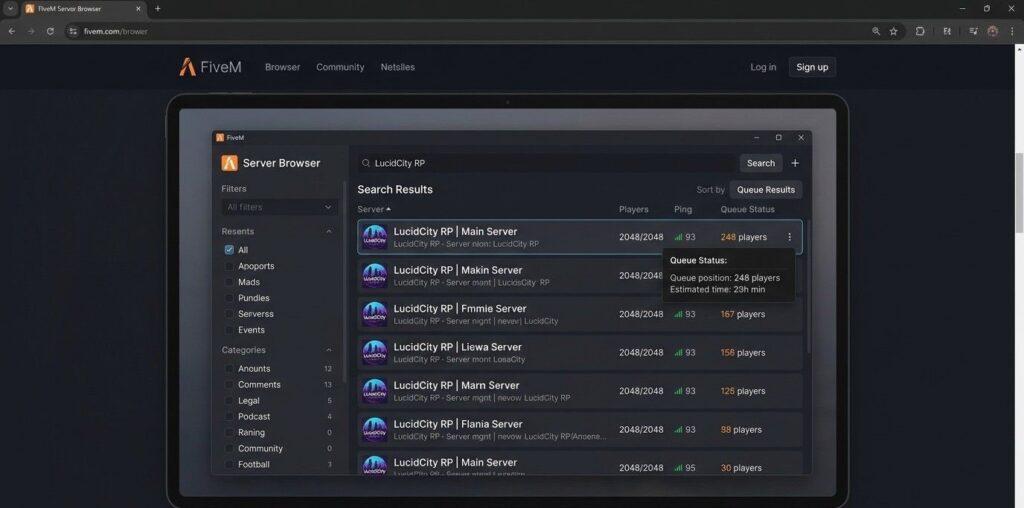Bookmark this page with the star icon
Image resolution: width=1024 pixels, height=508 pixels.
[x=893, y=31]
